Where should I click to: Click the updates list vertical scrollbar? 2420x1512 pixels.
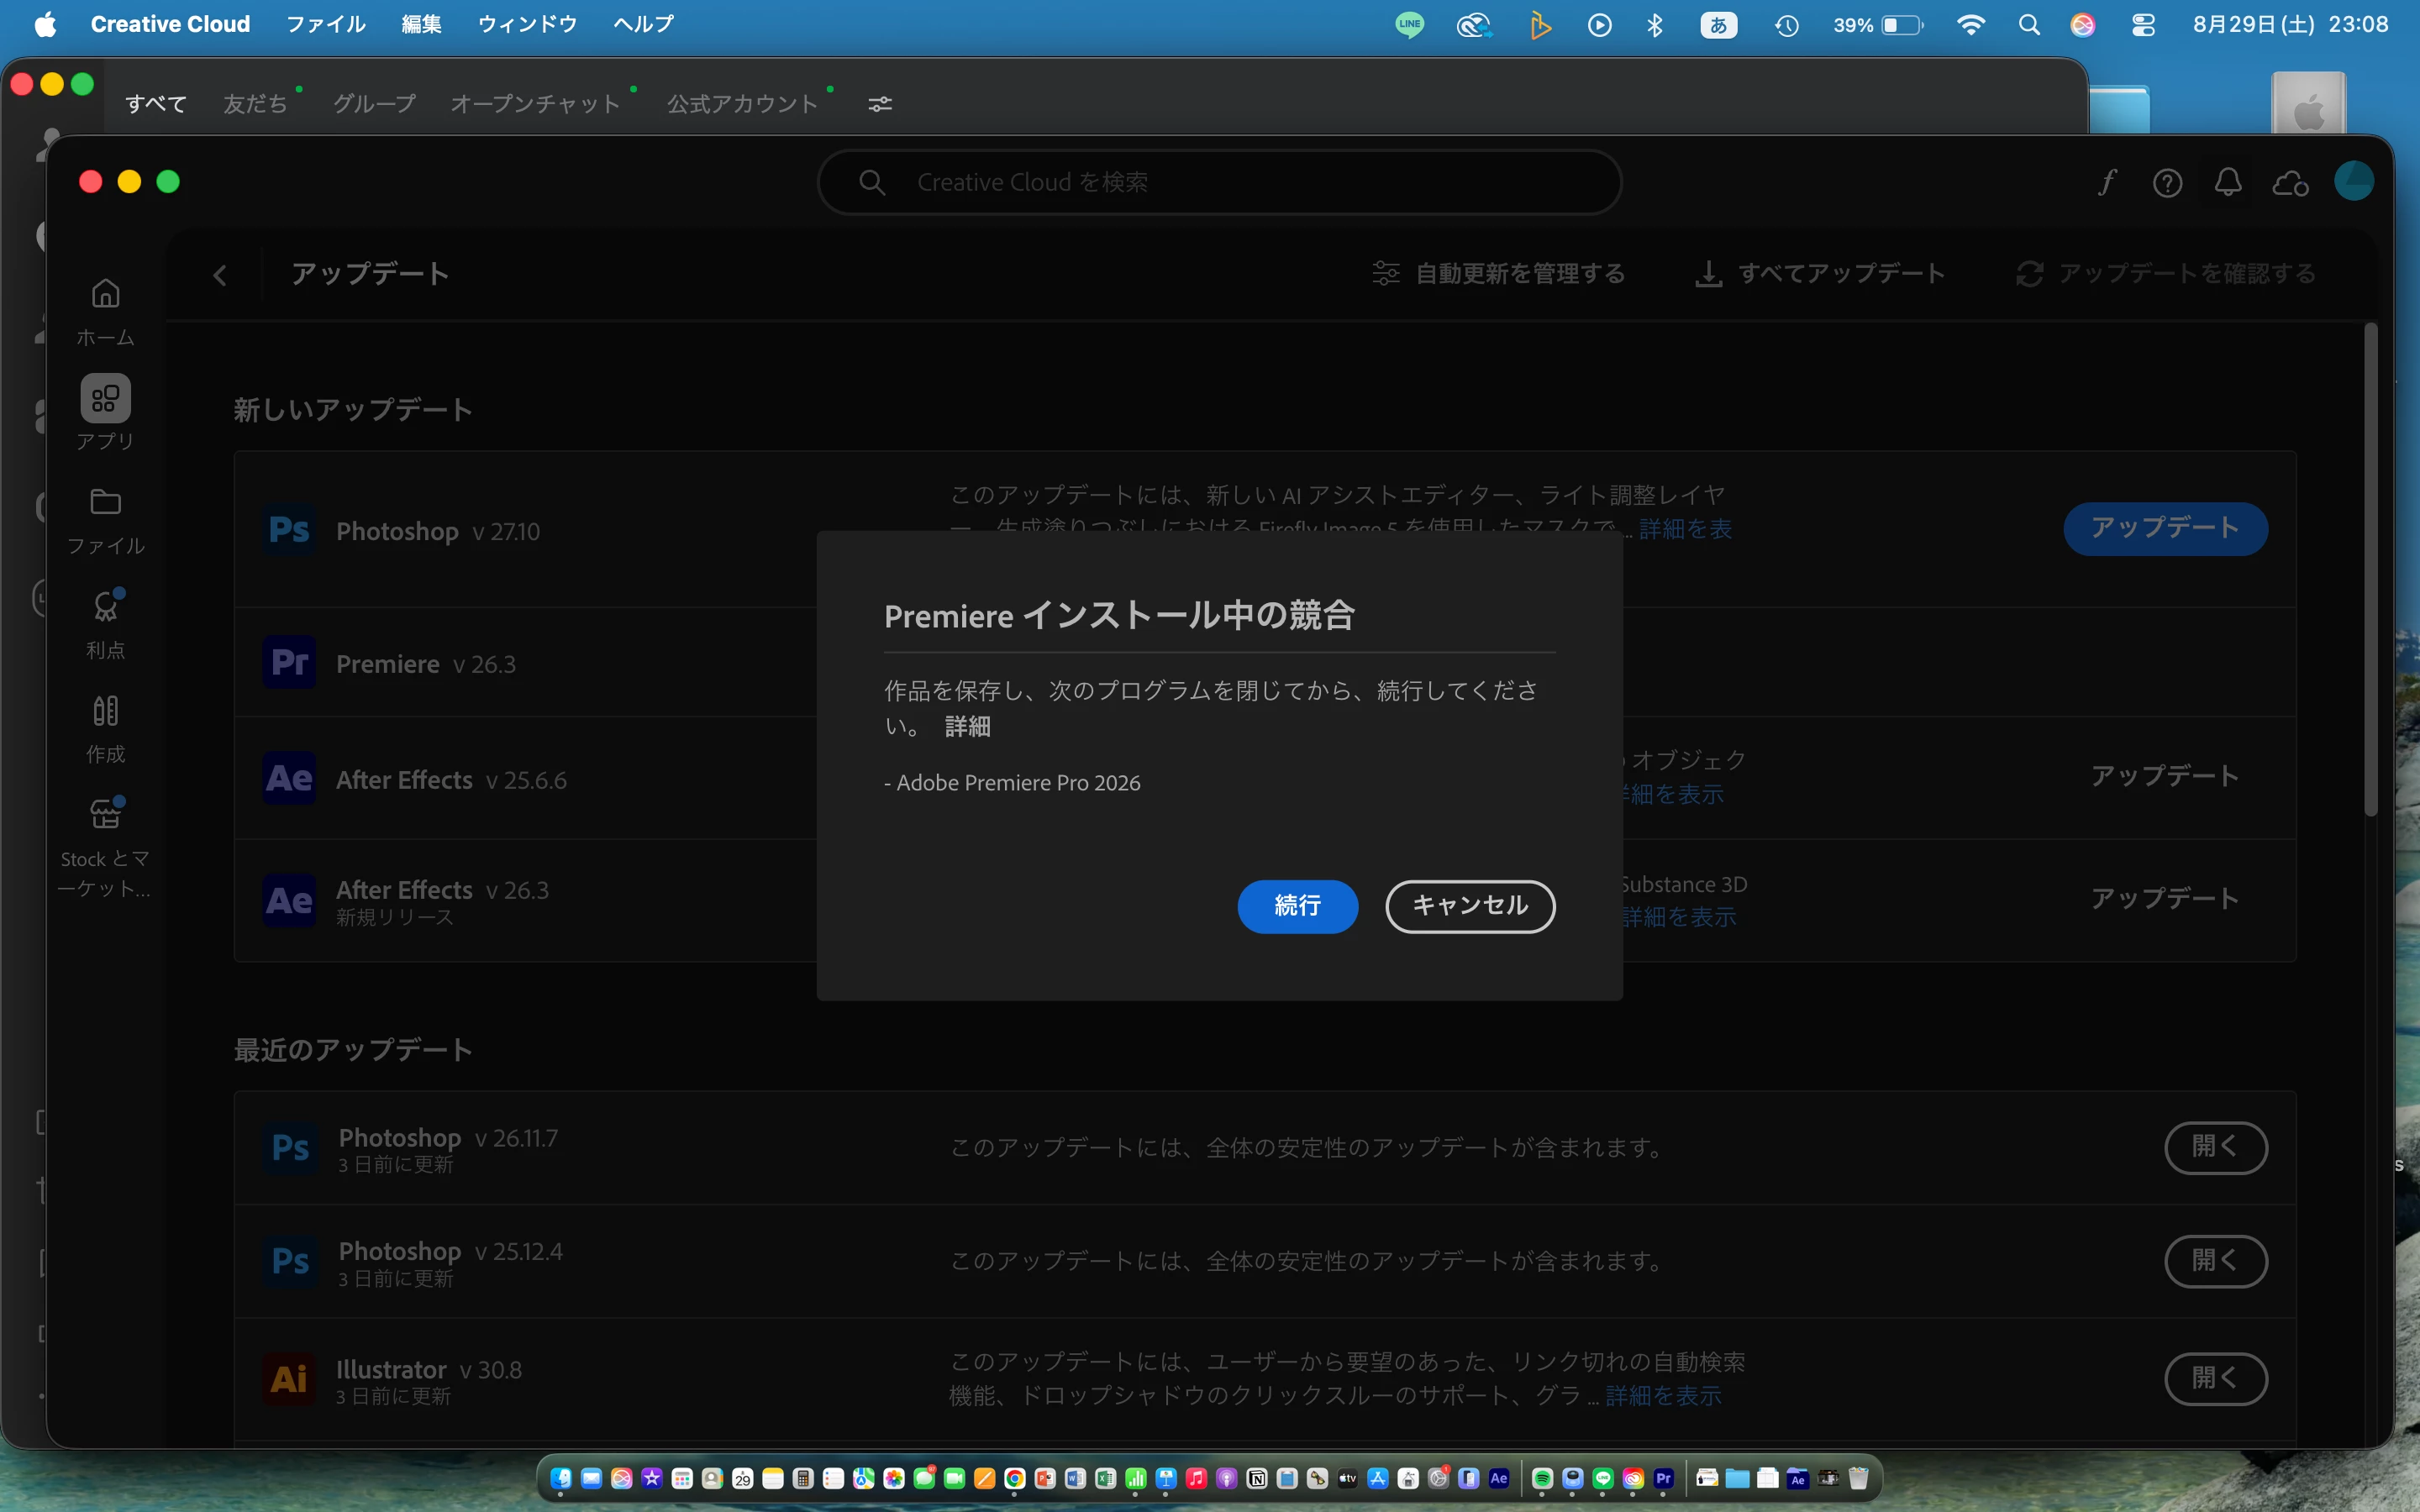pyautogui.click(x=2370, y=570)
